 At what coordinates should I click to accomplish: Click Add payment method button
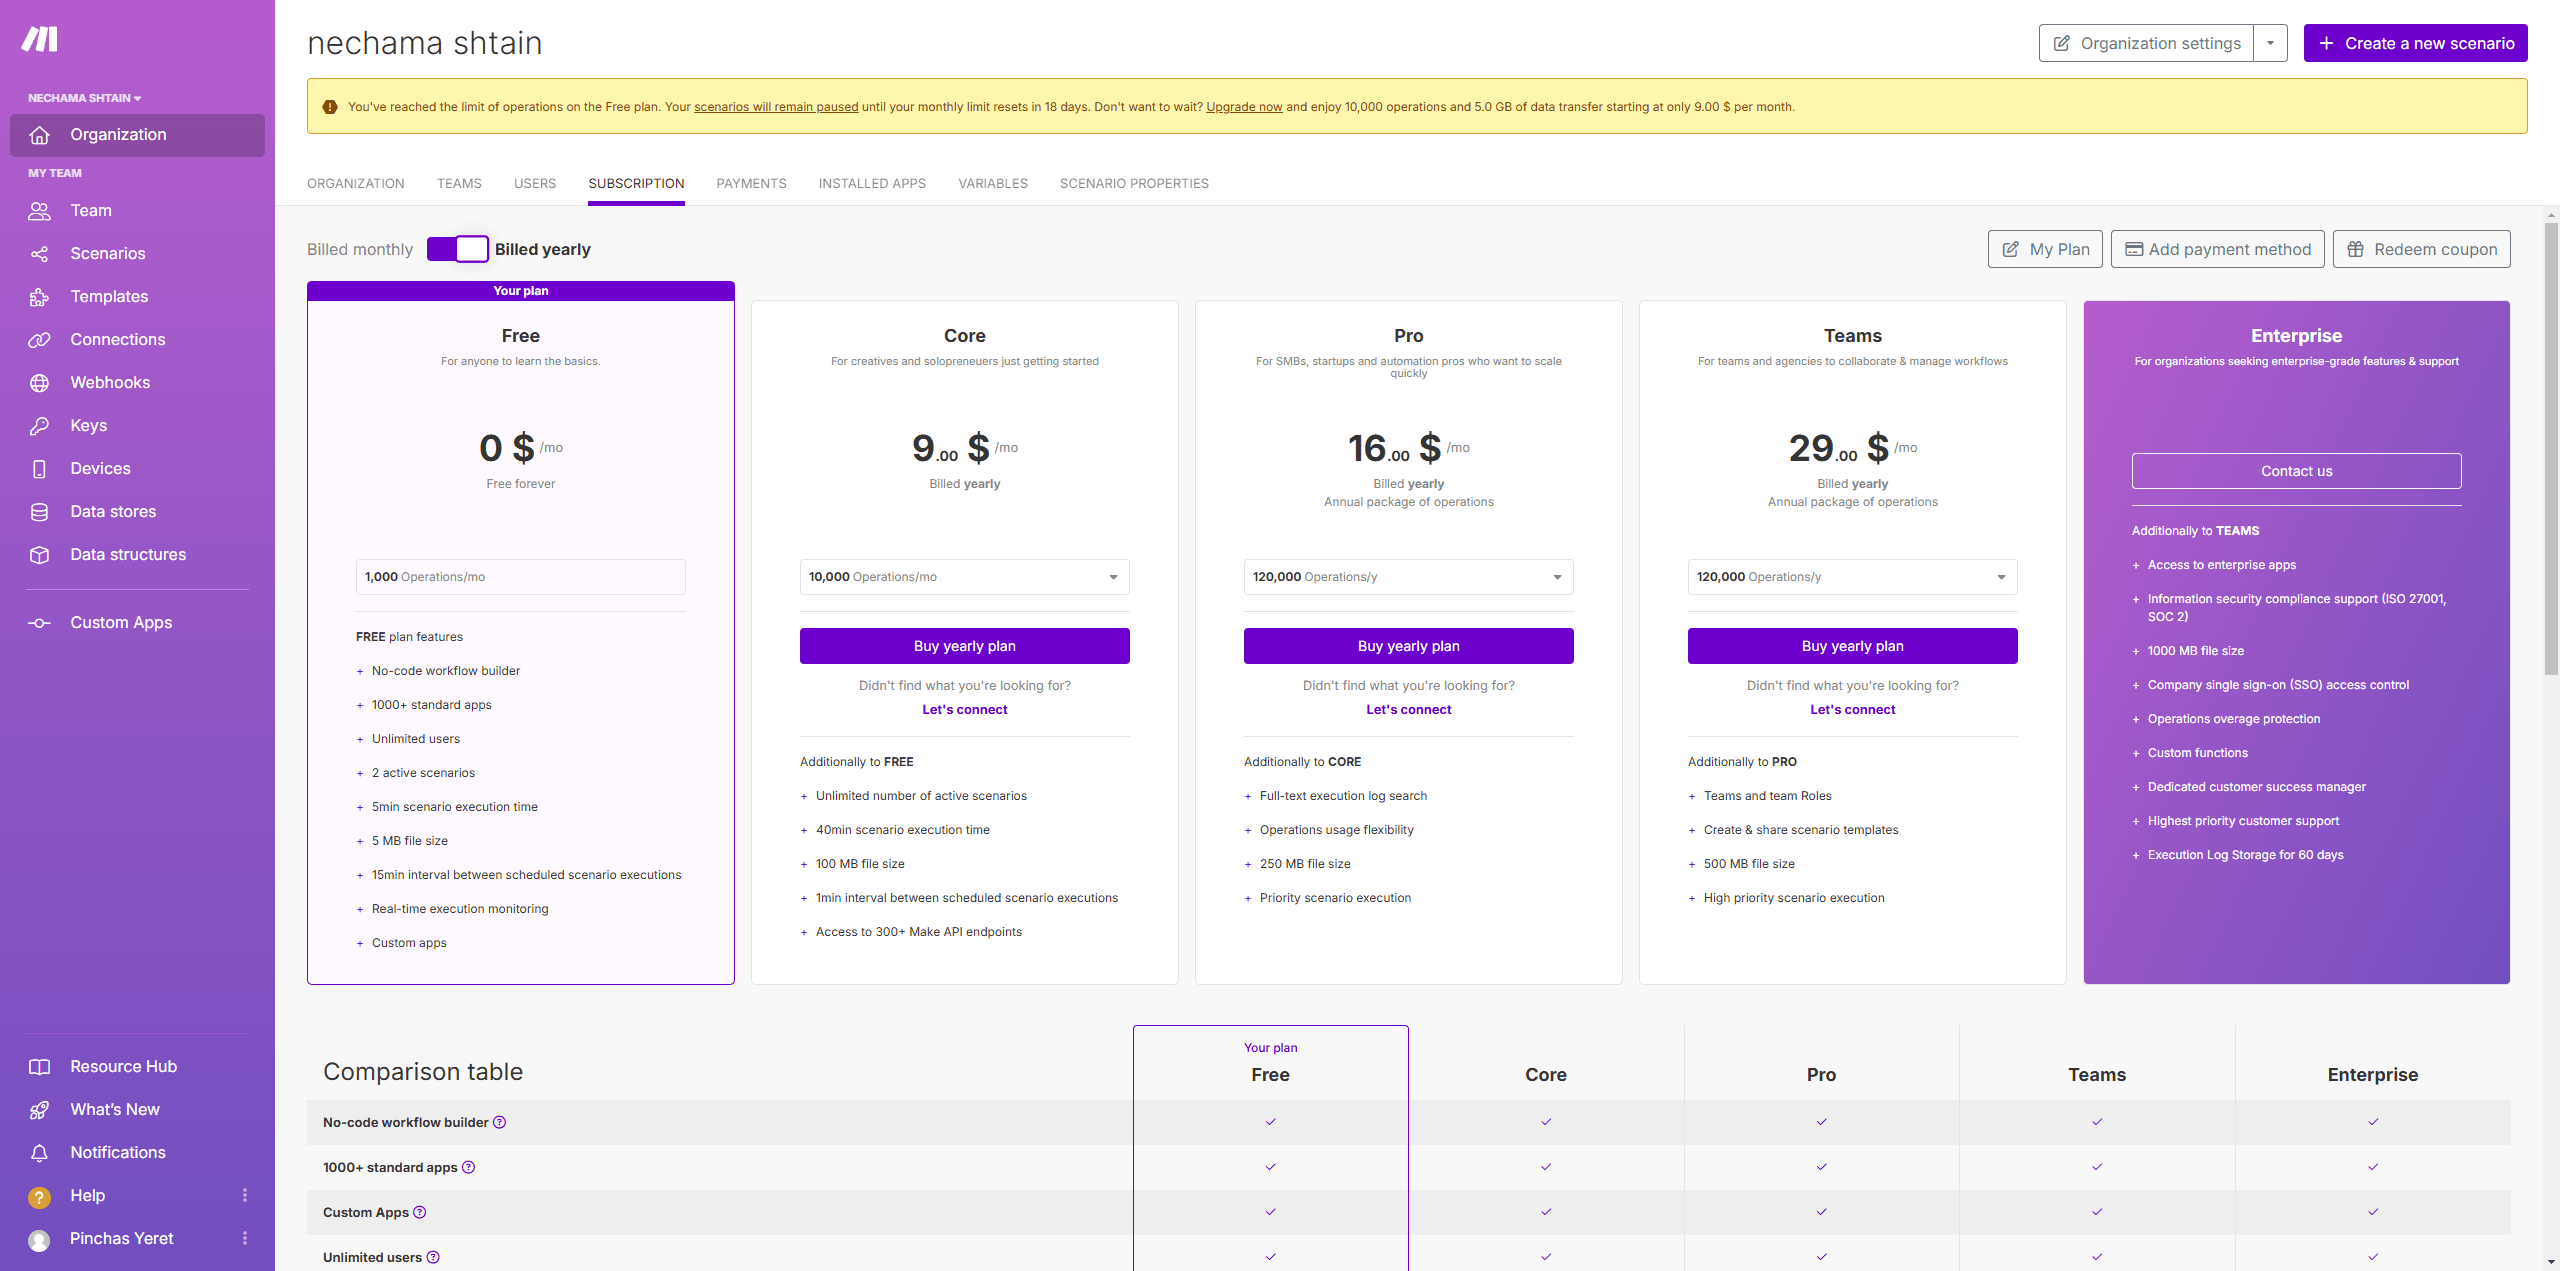coord(2218,249)
